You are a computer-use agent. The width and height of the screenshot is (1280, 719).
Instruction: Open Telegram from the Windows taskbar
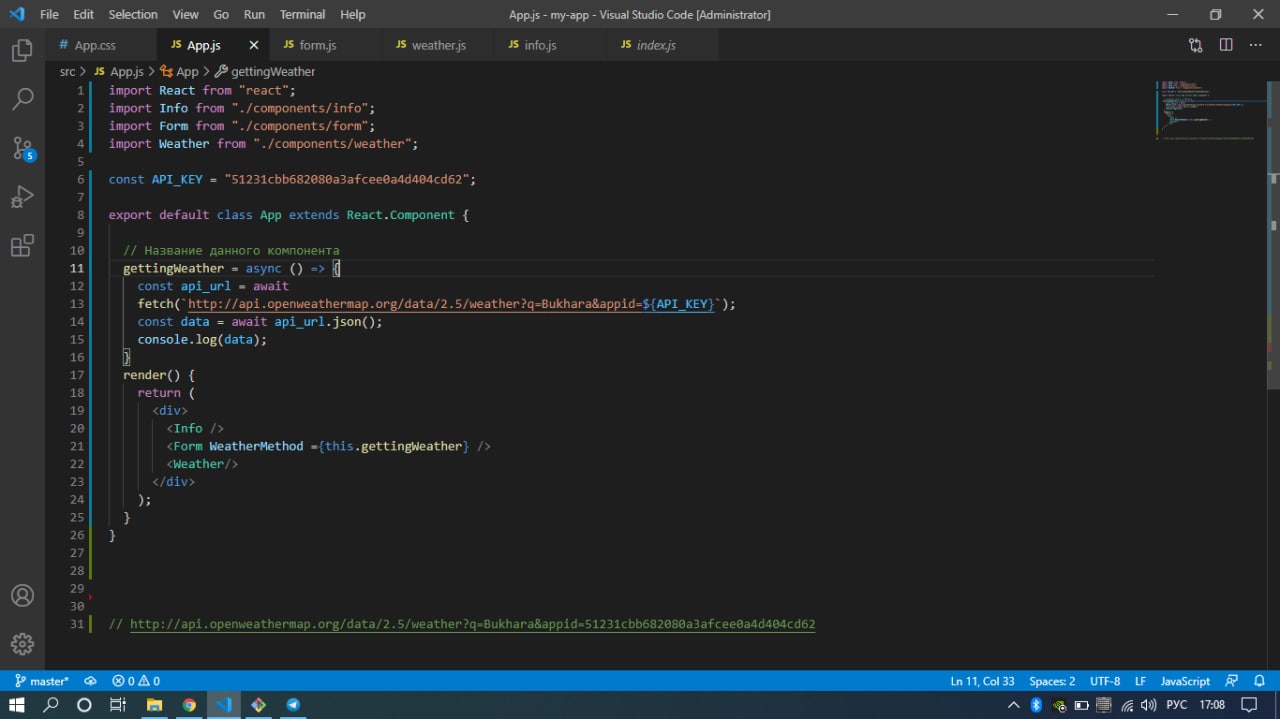tap(293, 704)
